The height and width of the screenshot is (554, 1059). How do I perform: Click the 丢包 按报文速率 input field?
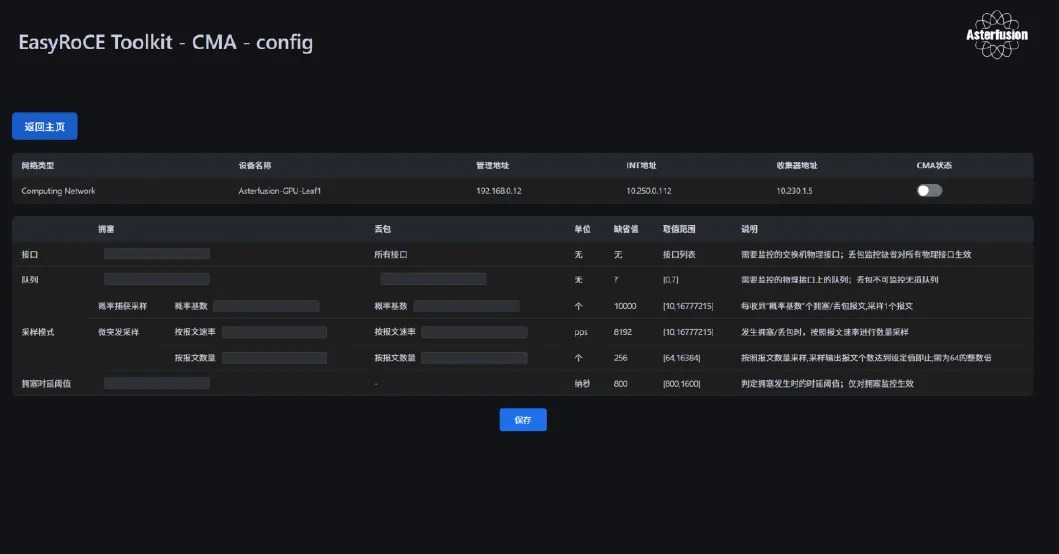(x=474, y=332)
